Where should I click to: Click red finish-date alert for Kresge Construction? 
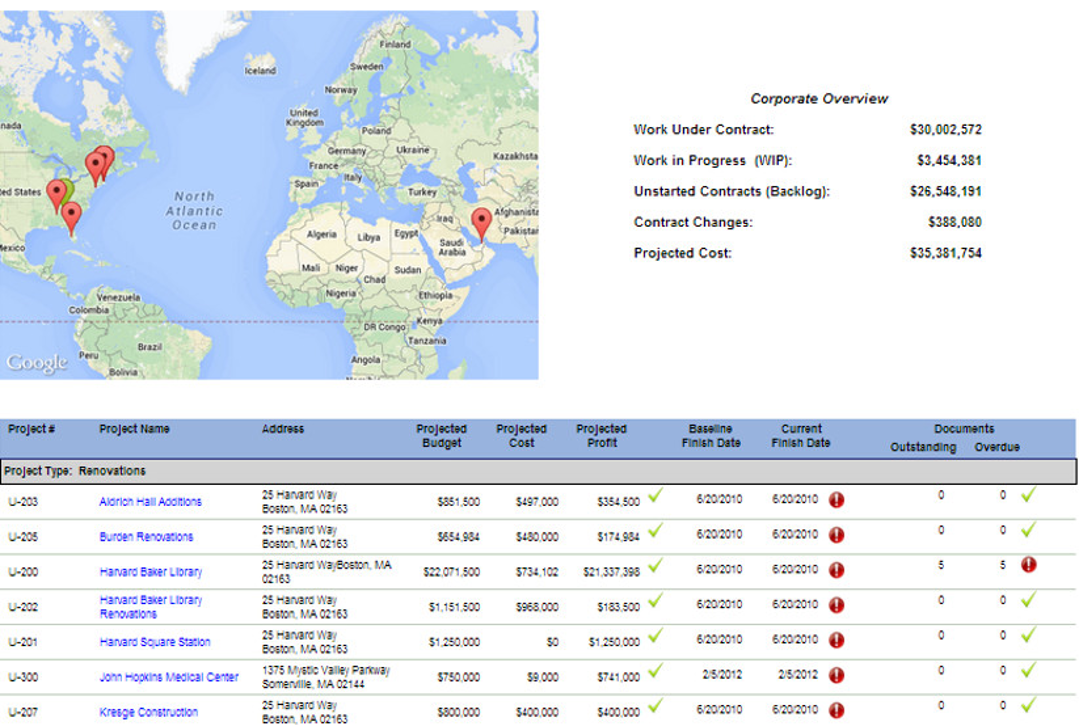[837, 711]
